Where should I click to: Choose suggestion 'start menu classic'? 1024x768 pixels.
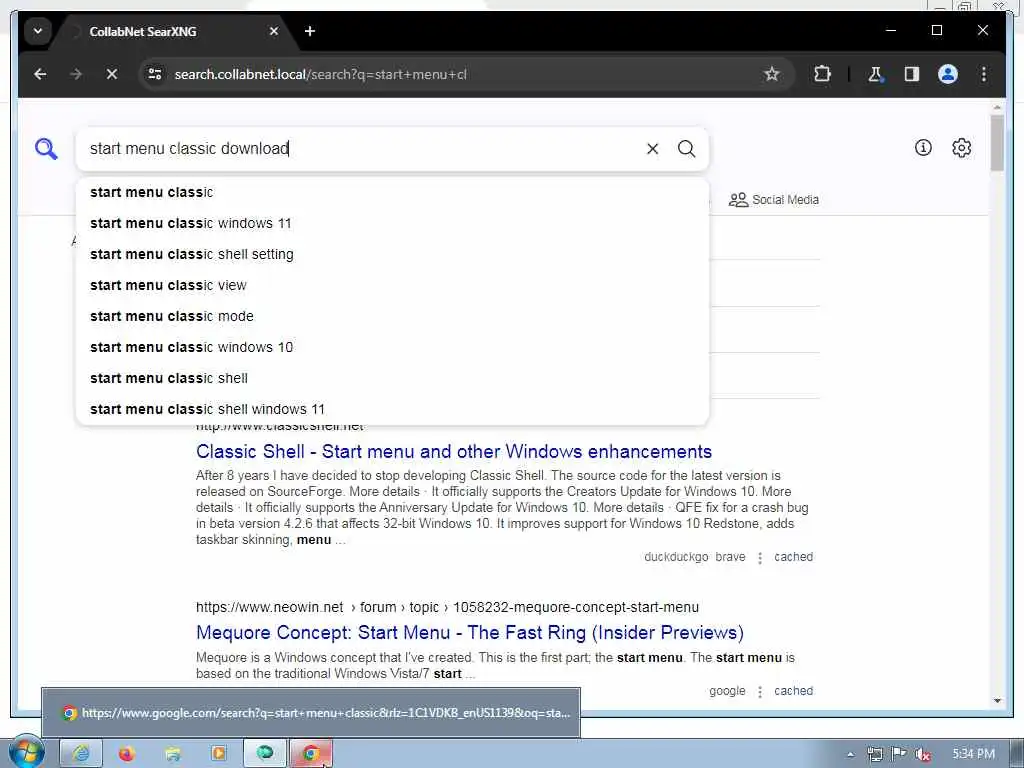click(392, 192)
